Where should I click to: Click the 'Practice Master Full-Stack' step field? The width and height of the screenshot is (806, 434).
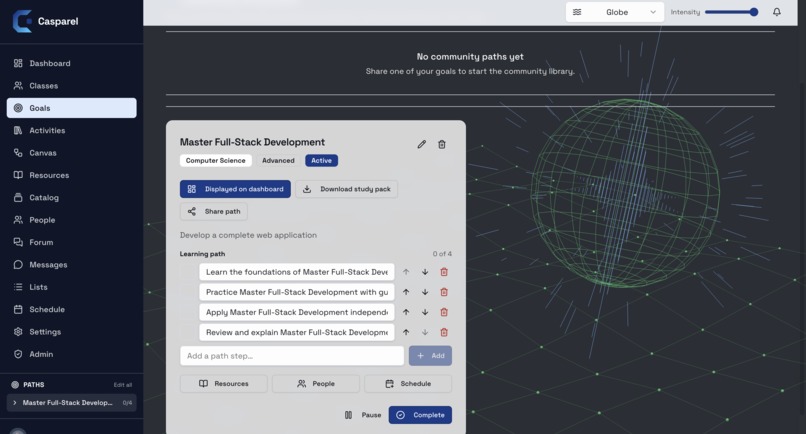(297, 292)
